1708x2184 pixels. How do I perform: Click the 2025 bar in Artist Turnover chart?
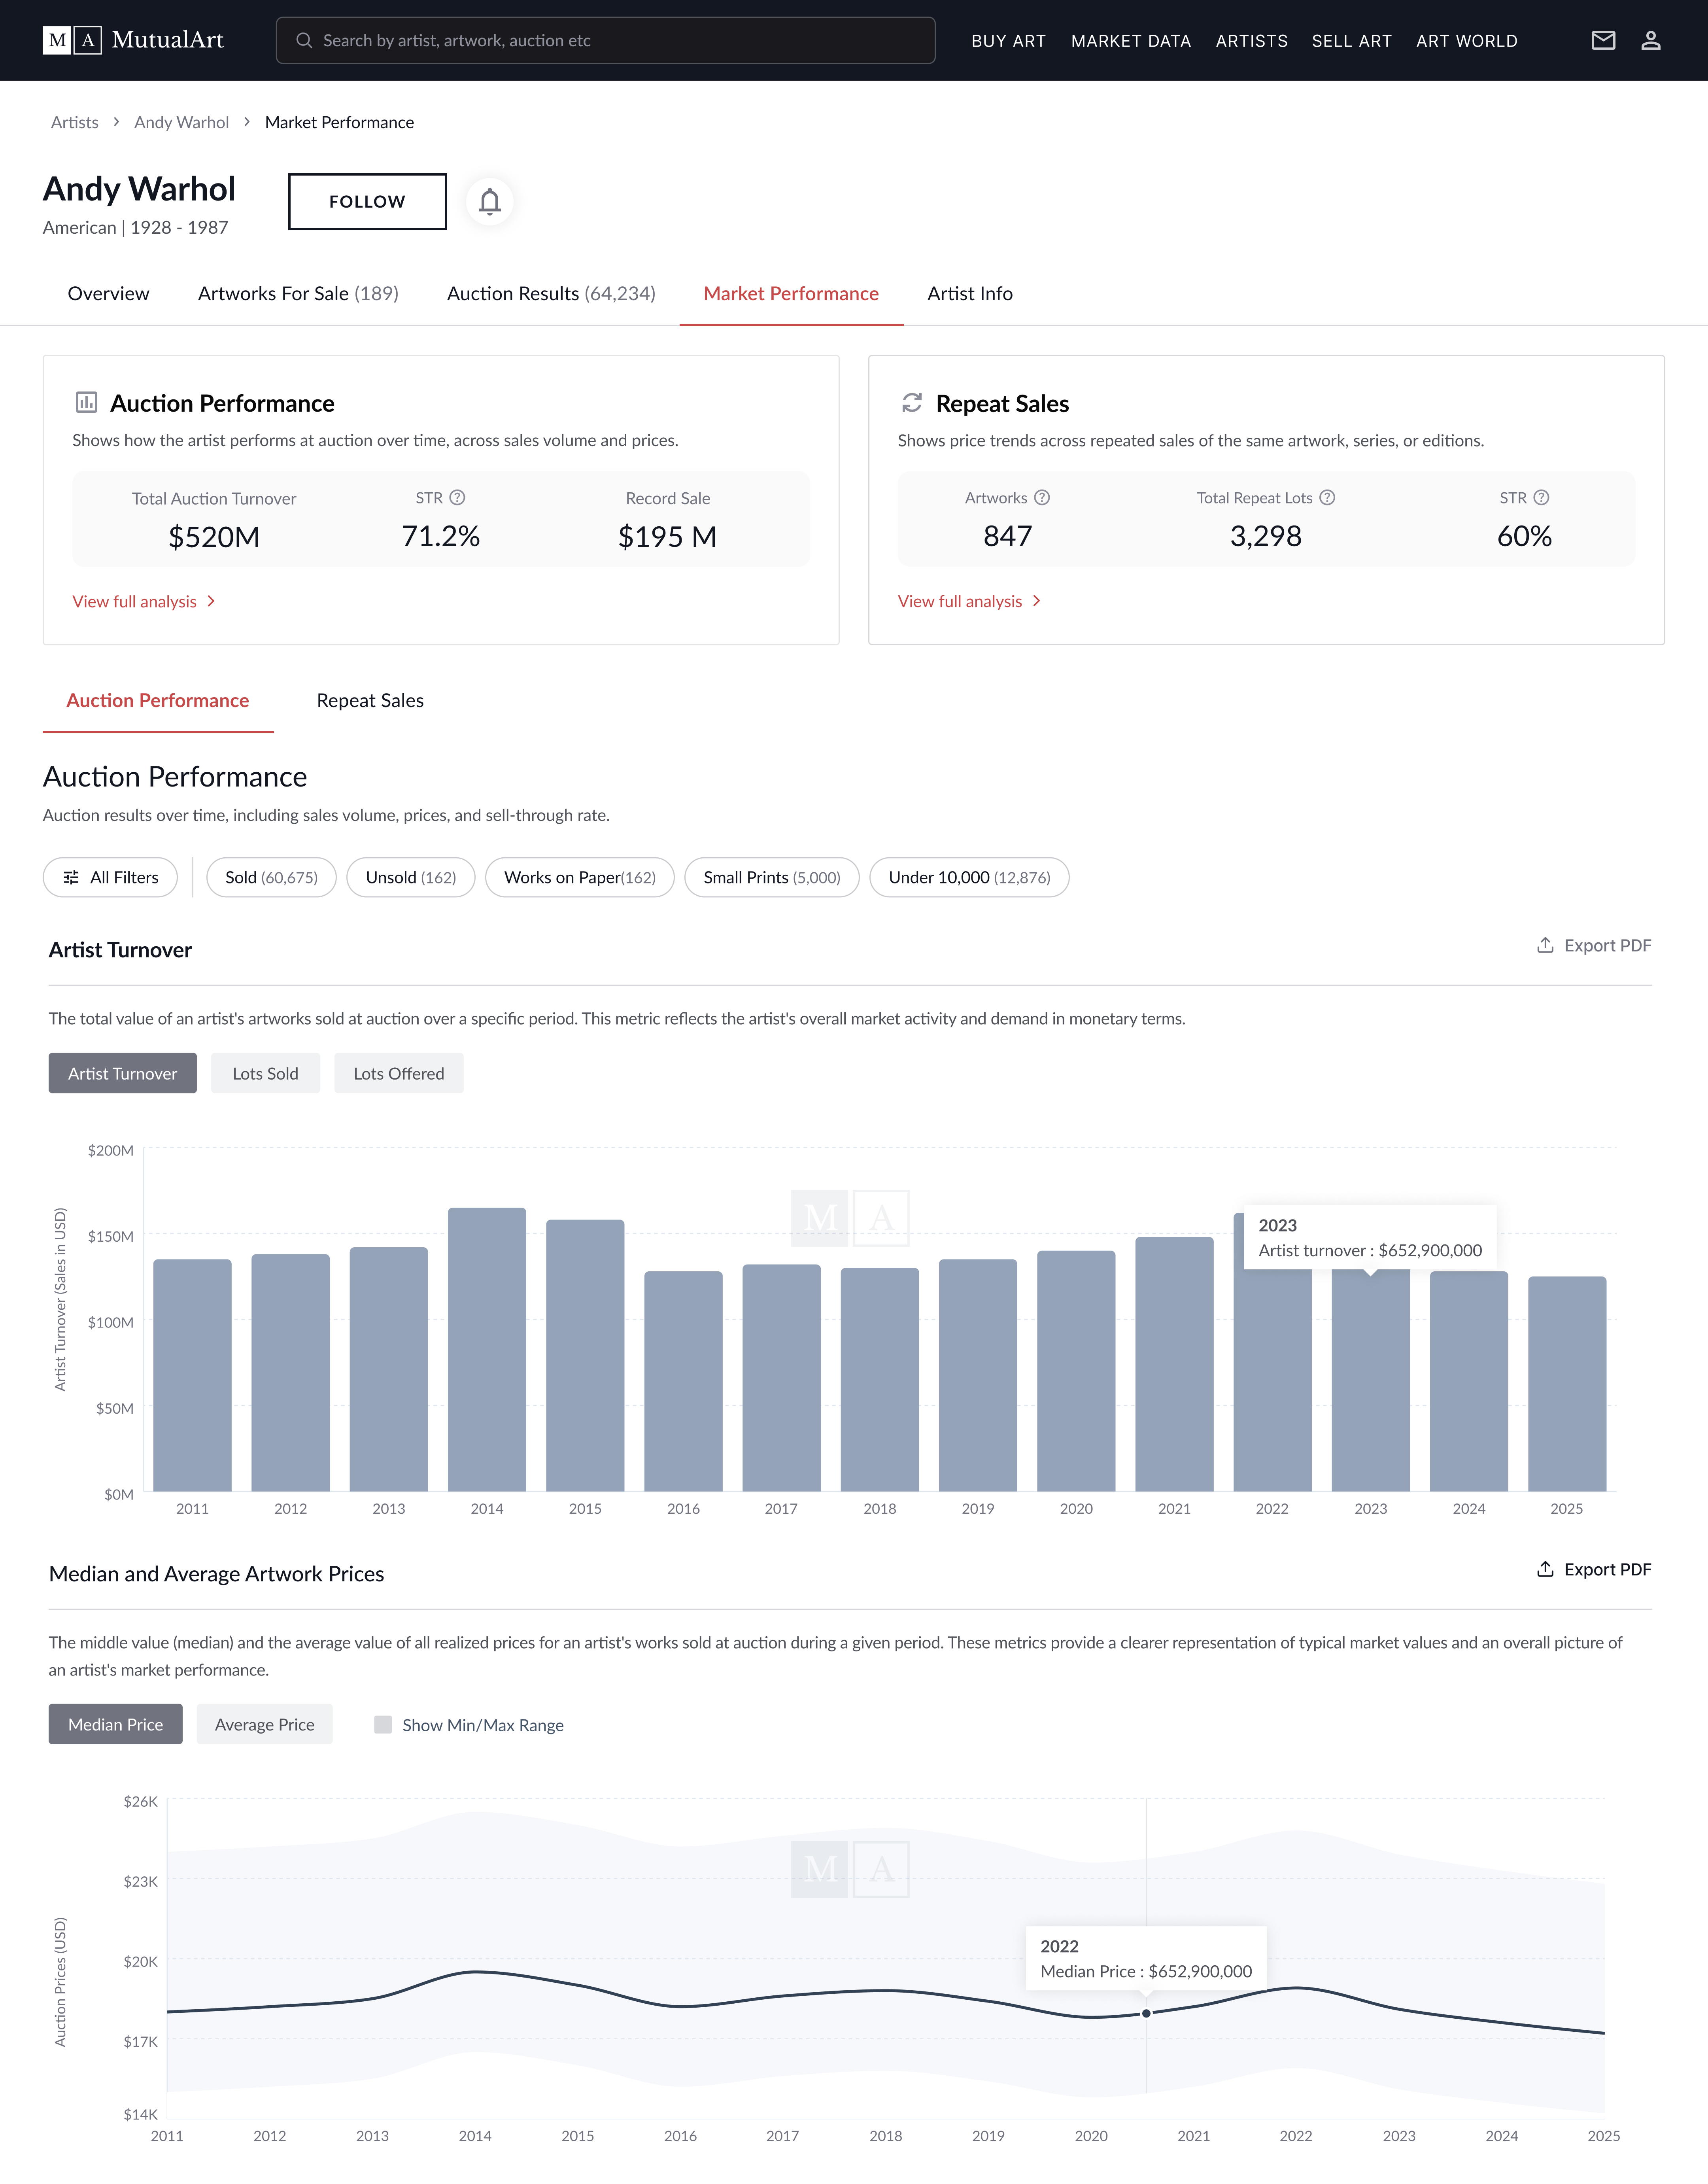(x=1567, y=1384)
